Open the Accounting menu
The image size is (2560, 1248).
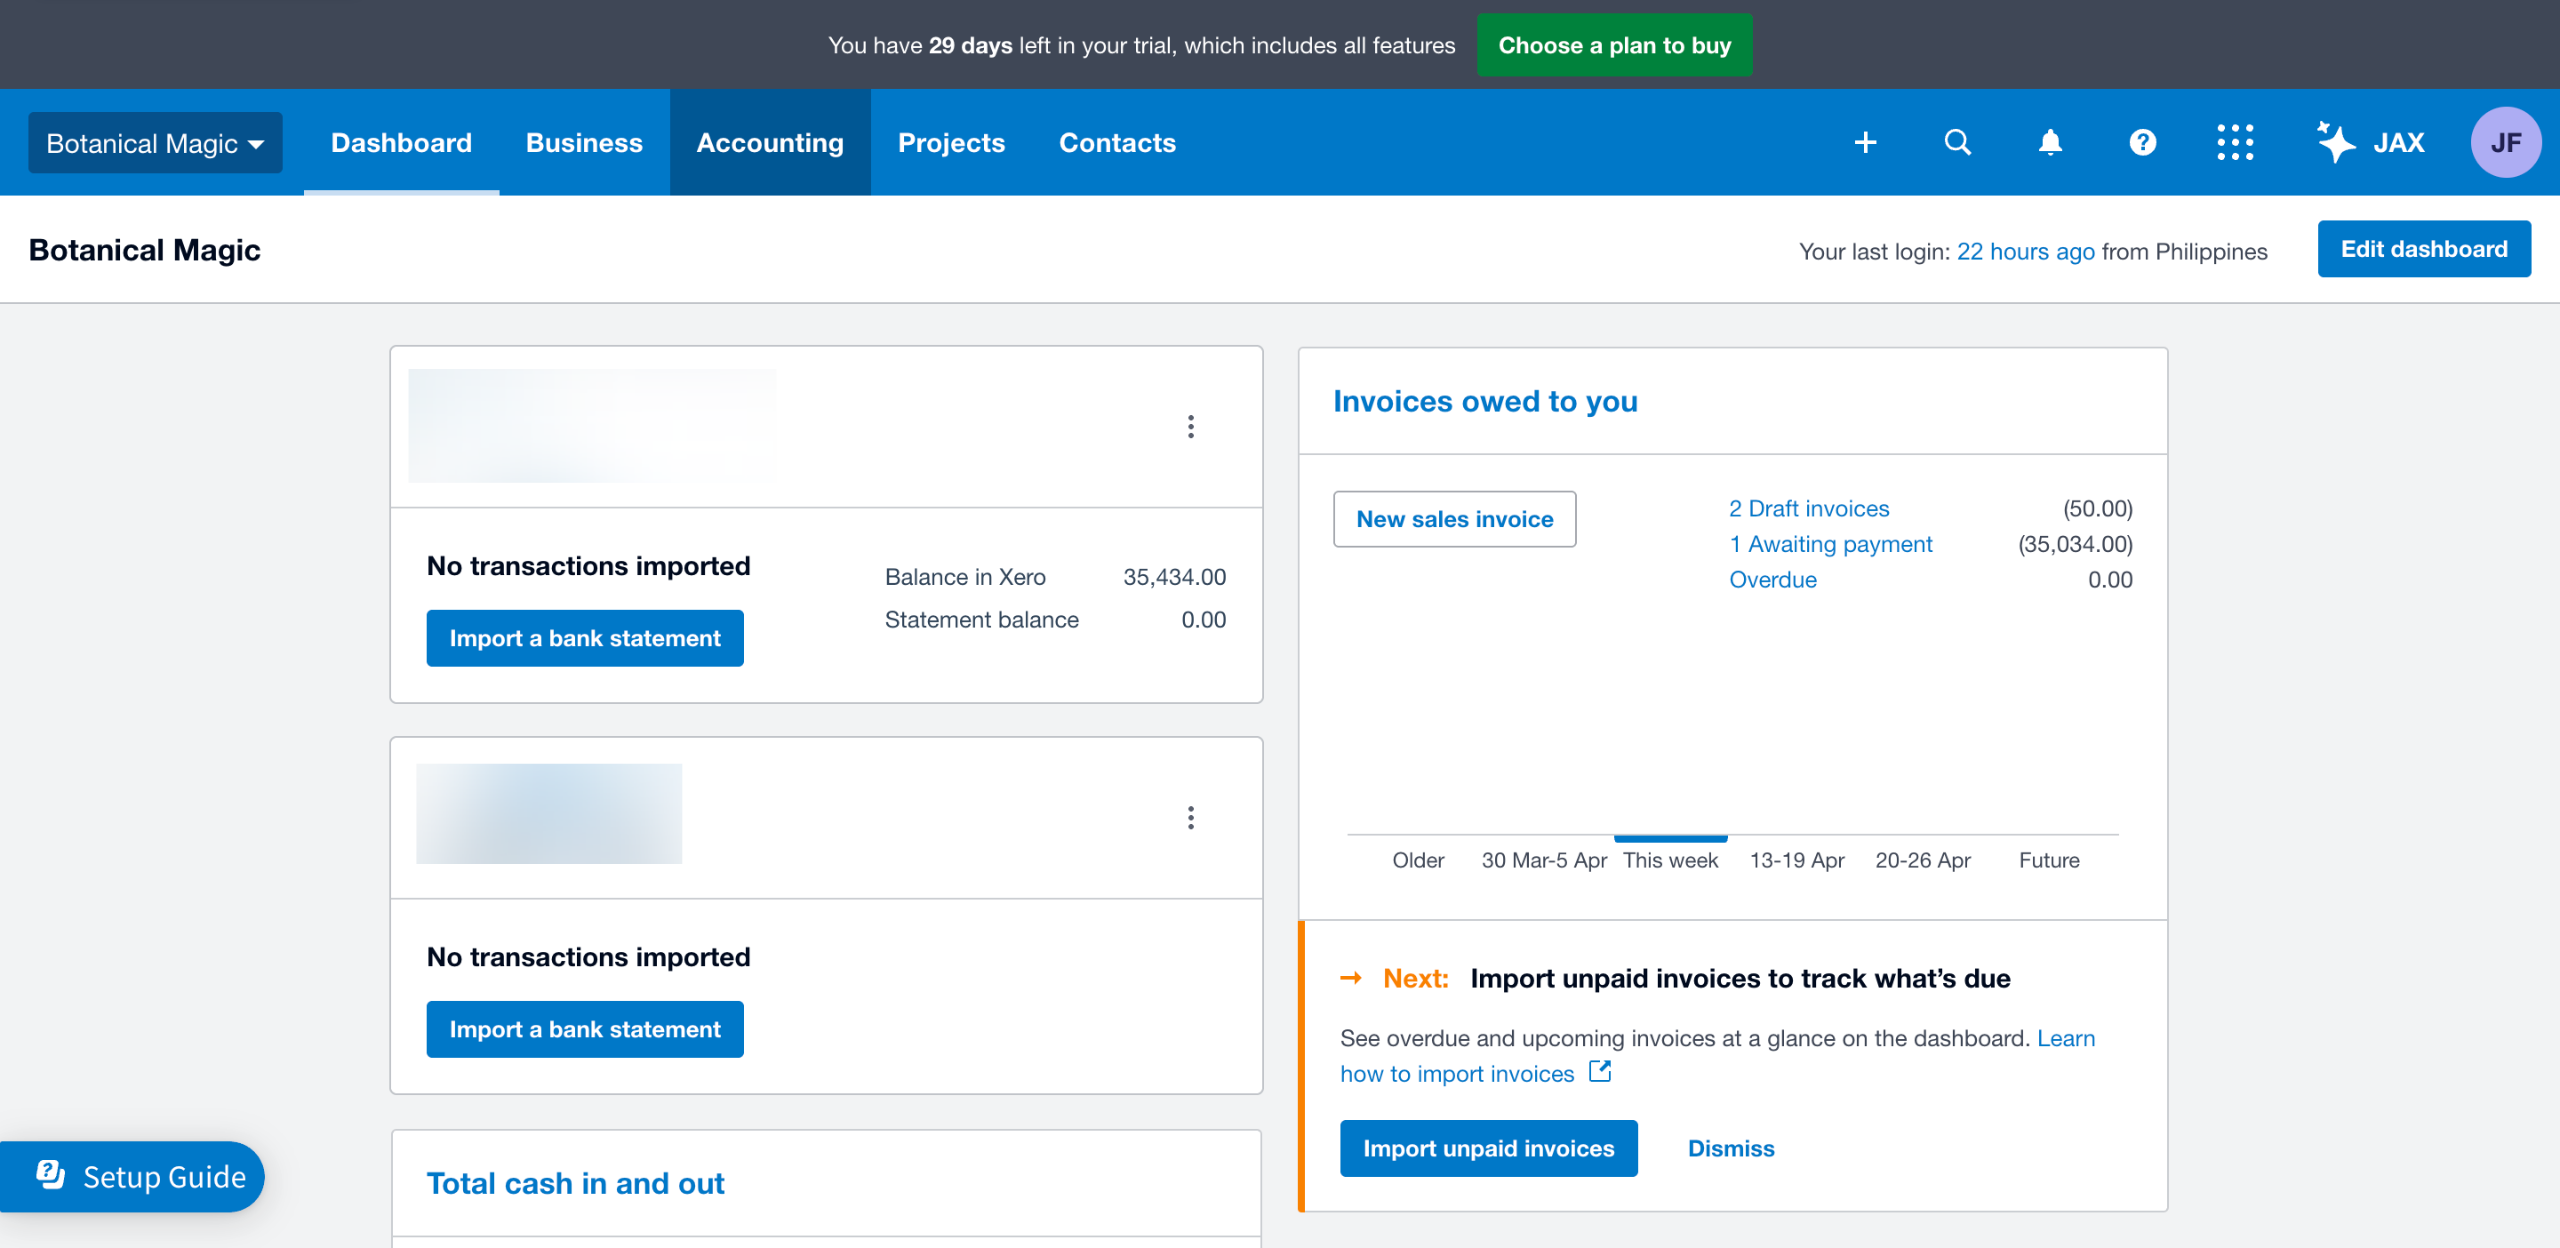pyautogui.click(x=770, y=143)
